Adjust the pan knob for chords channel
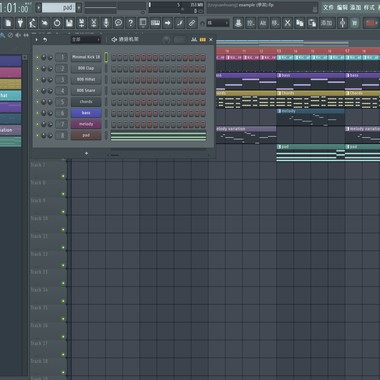The width and height of the screenshot is (380, 380). pos(44,102)
